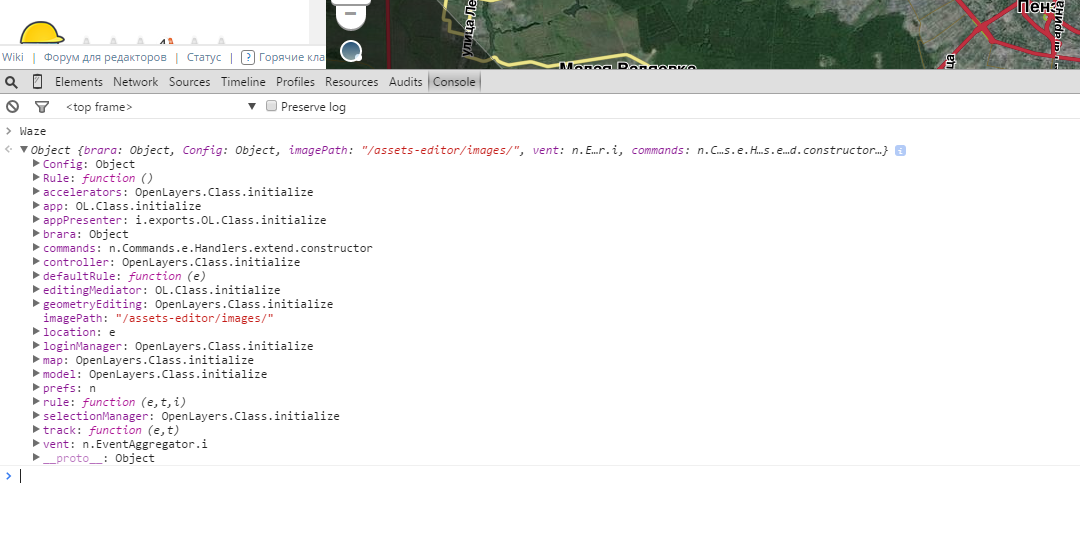Expand the brara property

(x=37, y=234)
